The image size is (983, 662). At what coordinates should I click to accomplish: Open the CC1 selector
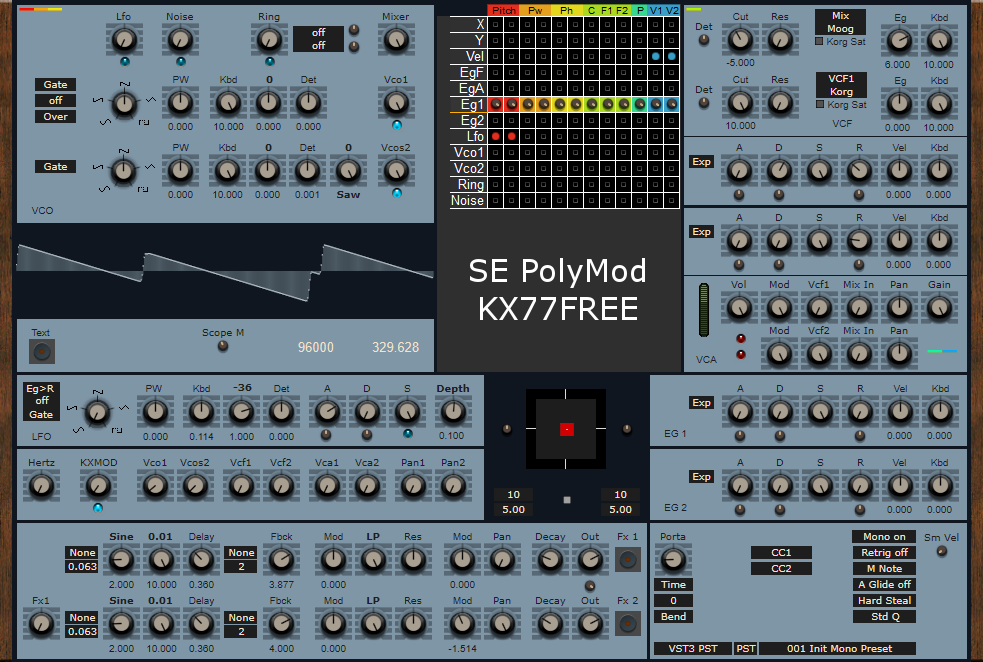pos(781,552)
